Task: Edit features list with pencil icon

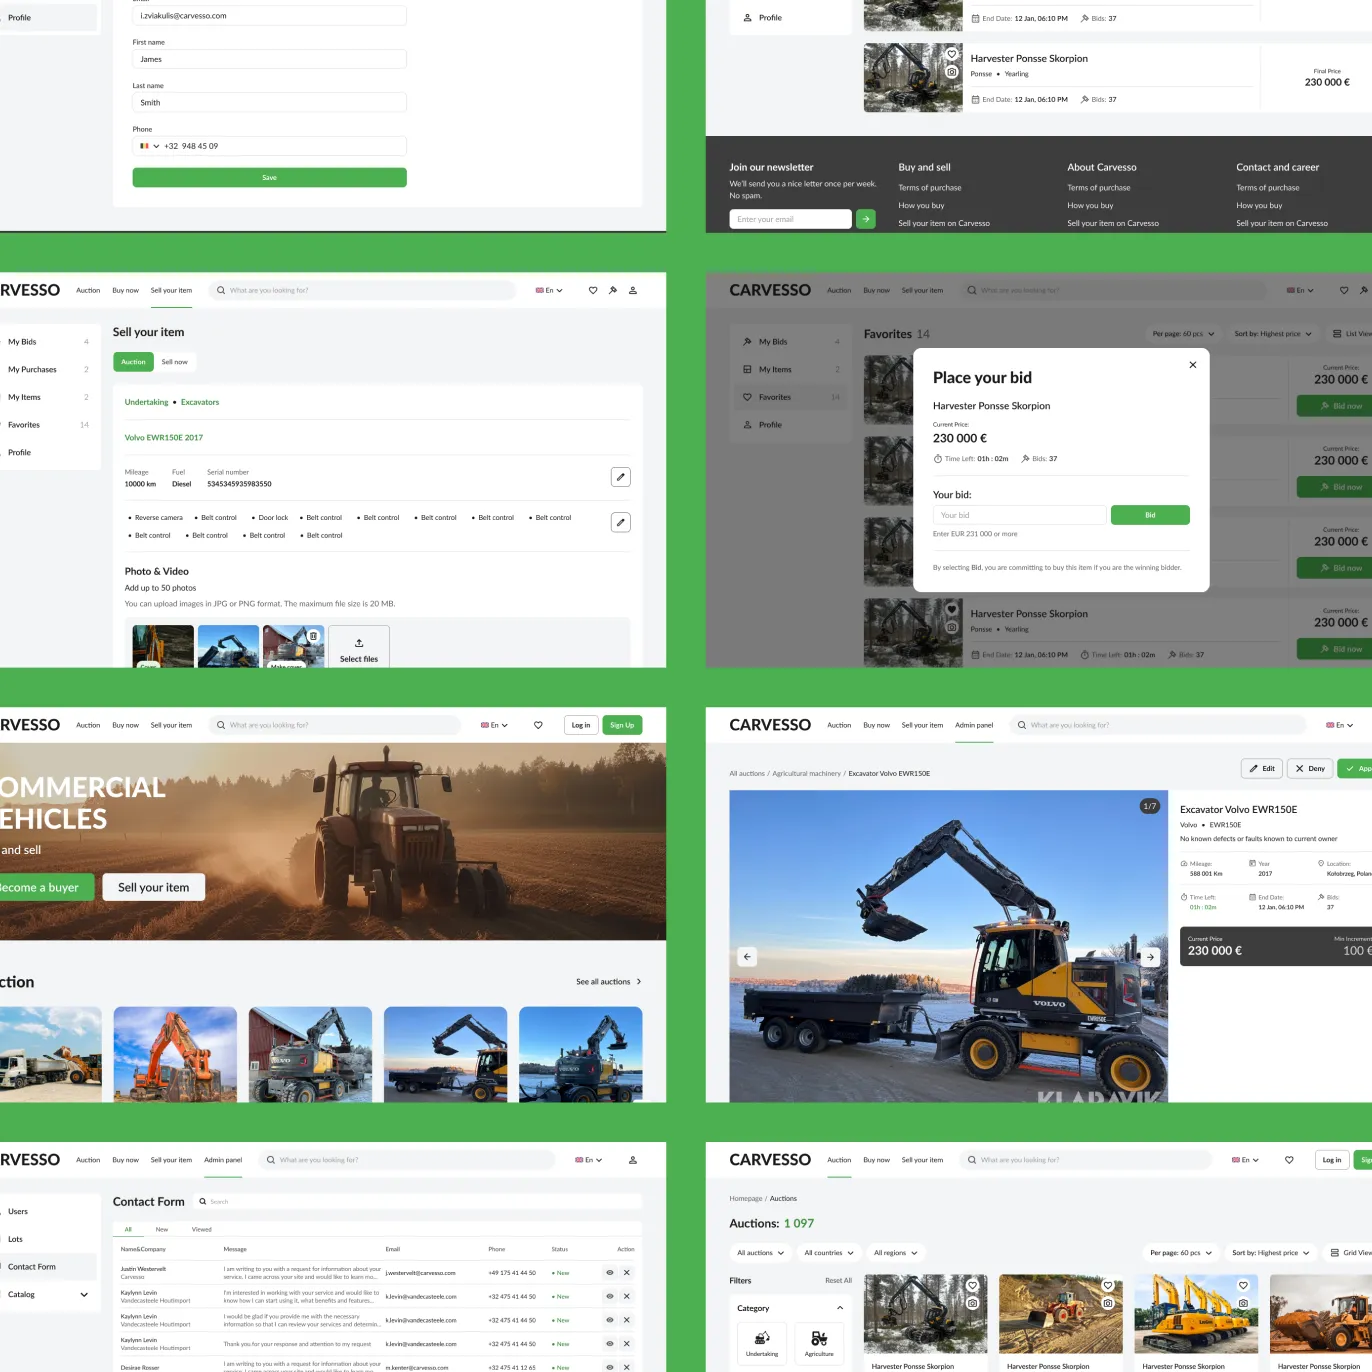Action: [x=621, y=522]
